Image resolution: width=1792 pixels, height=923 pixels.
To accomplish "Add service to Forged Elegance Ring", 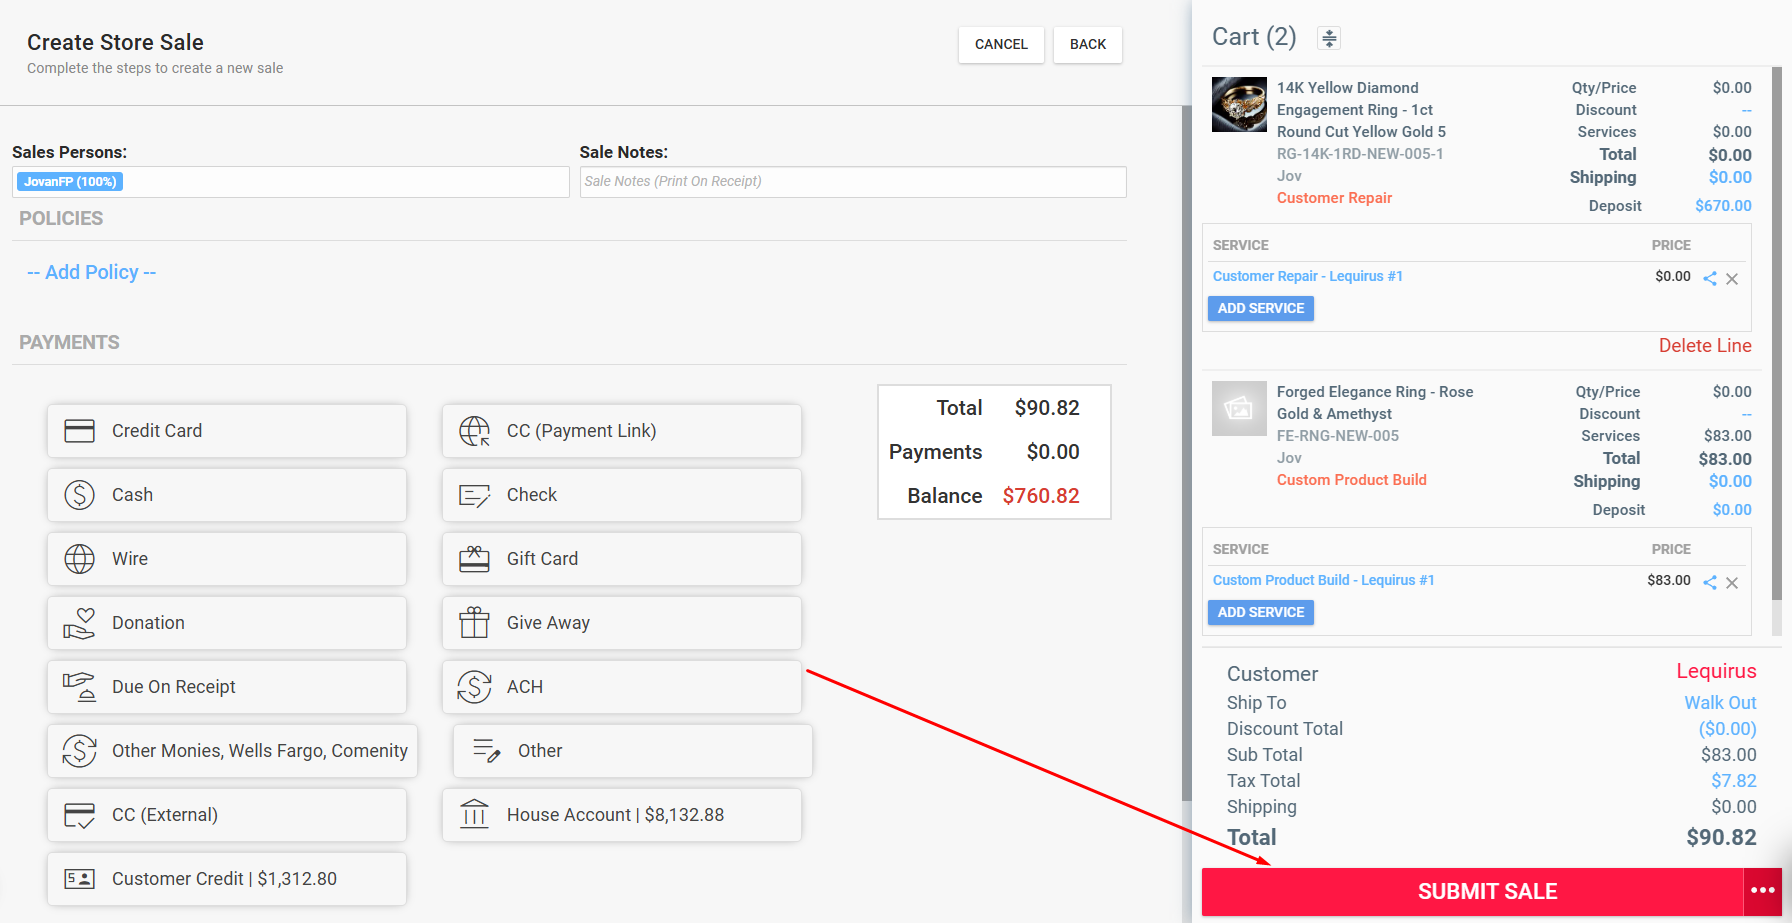I will tap(1261, 612).
